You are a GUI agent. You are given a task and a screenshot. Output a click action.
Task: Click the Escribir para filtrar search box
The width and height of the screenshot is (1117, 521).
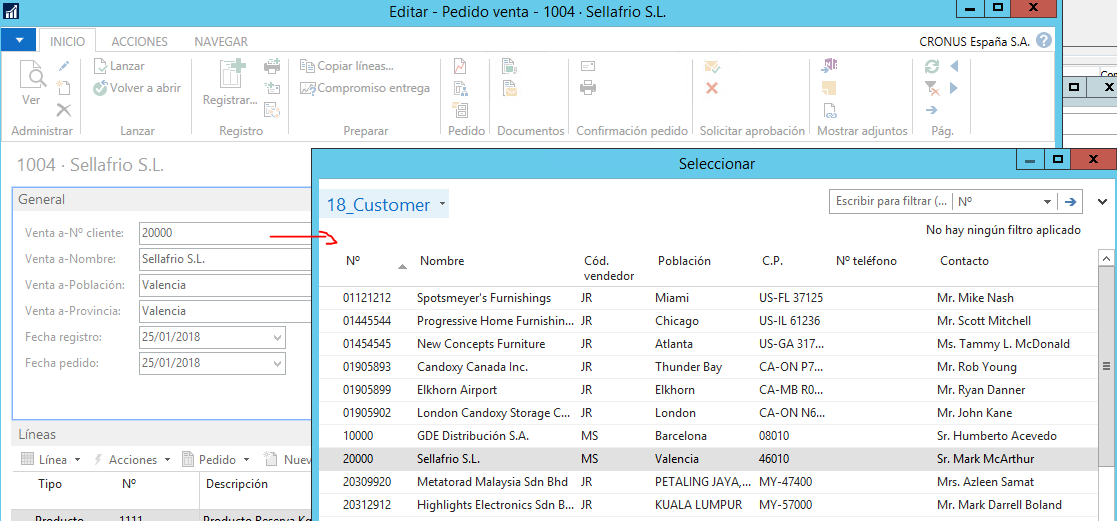[x=890, y=202]
